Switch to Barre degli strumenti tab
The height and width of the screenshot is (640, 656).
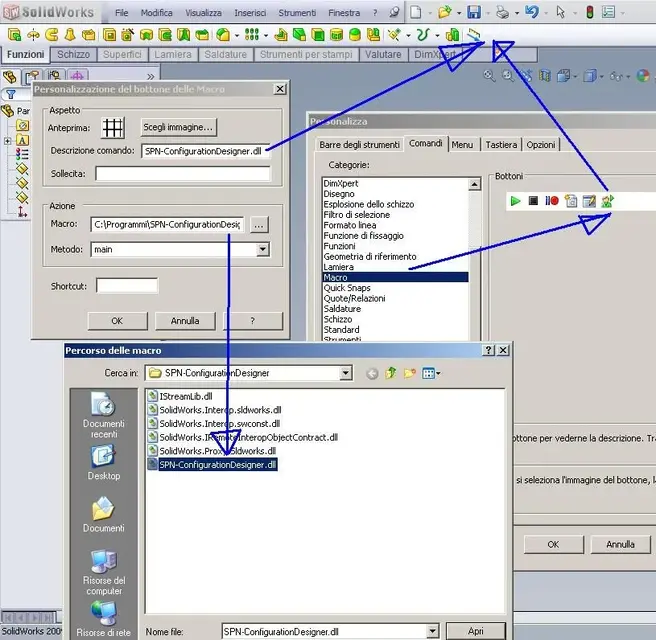click(359, 145)
